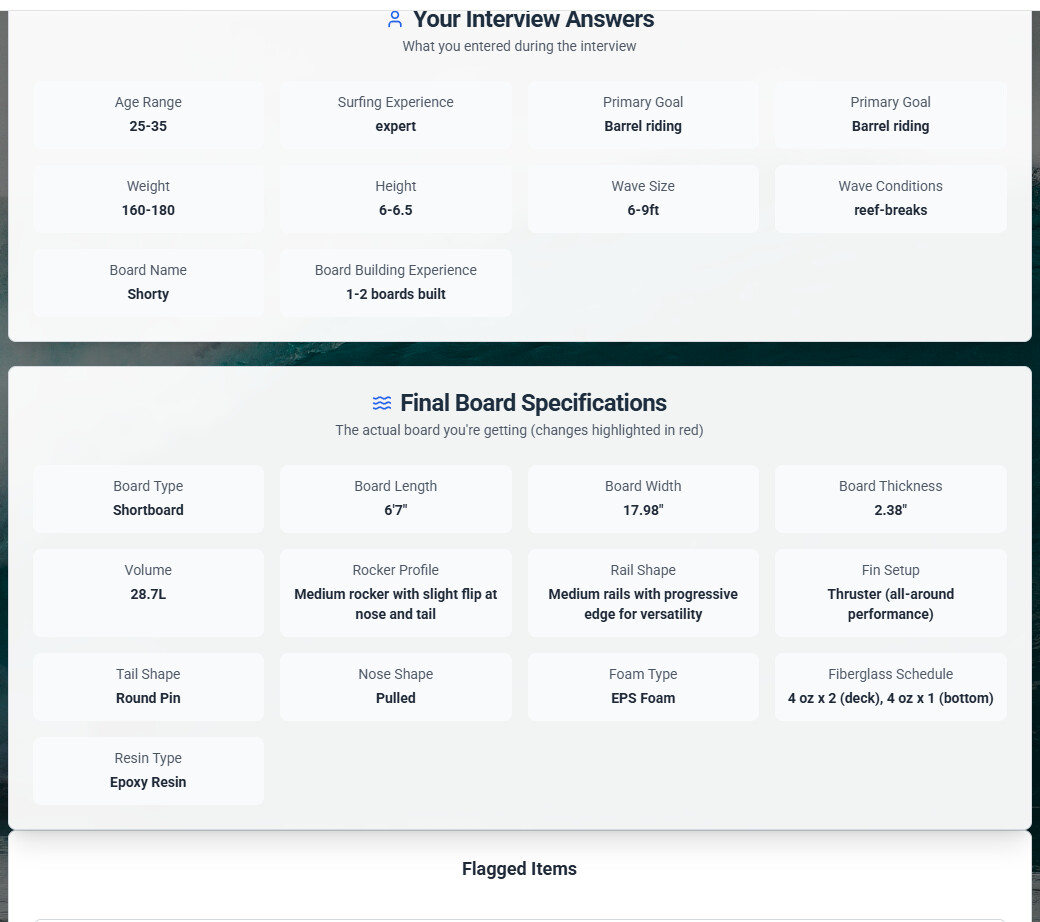Screen dimensions: 1040x922
Task: Select the Resin Type Epoxy Resin card
Action: coord(148,771)
